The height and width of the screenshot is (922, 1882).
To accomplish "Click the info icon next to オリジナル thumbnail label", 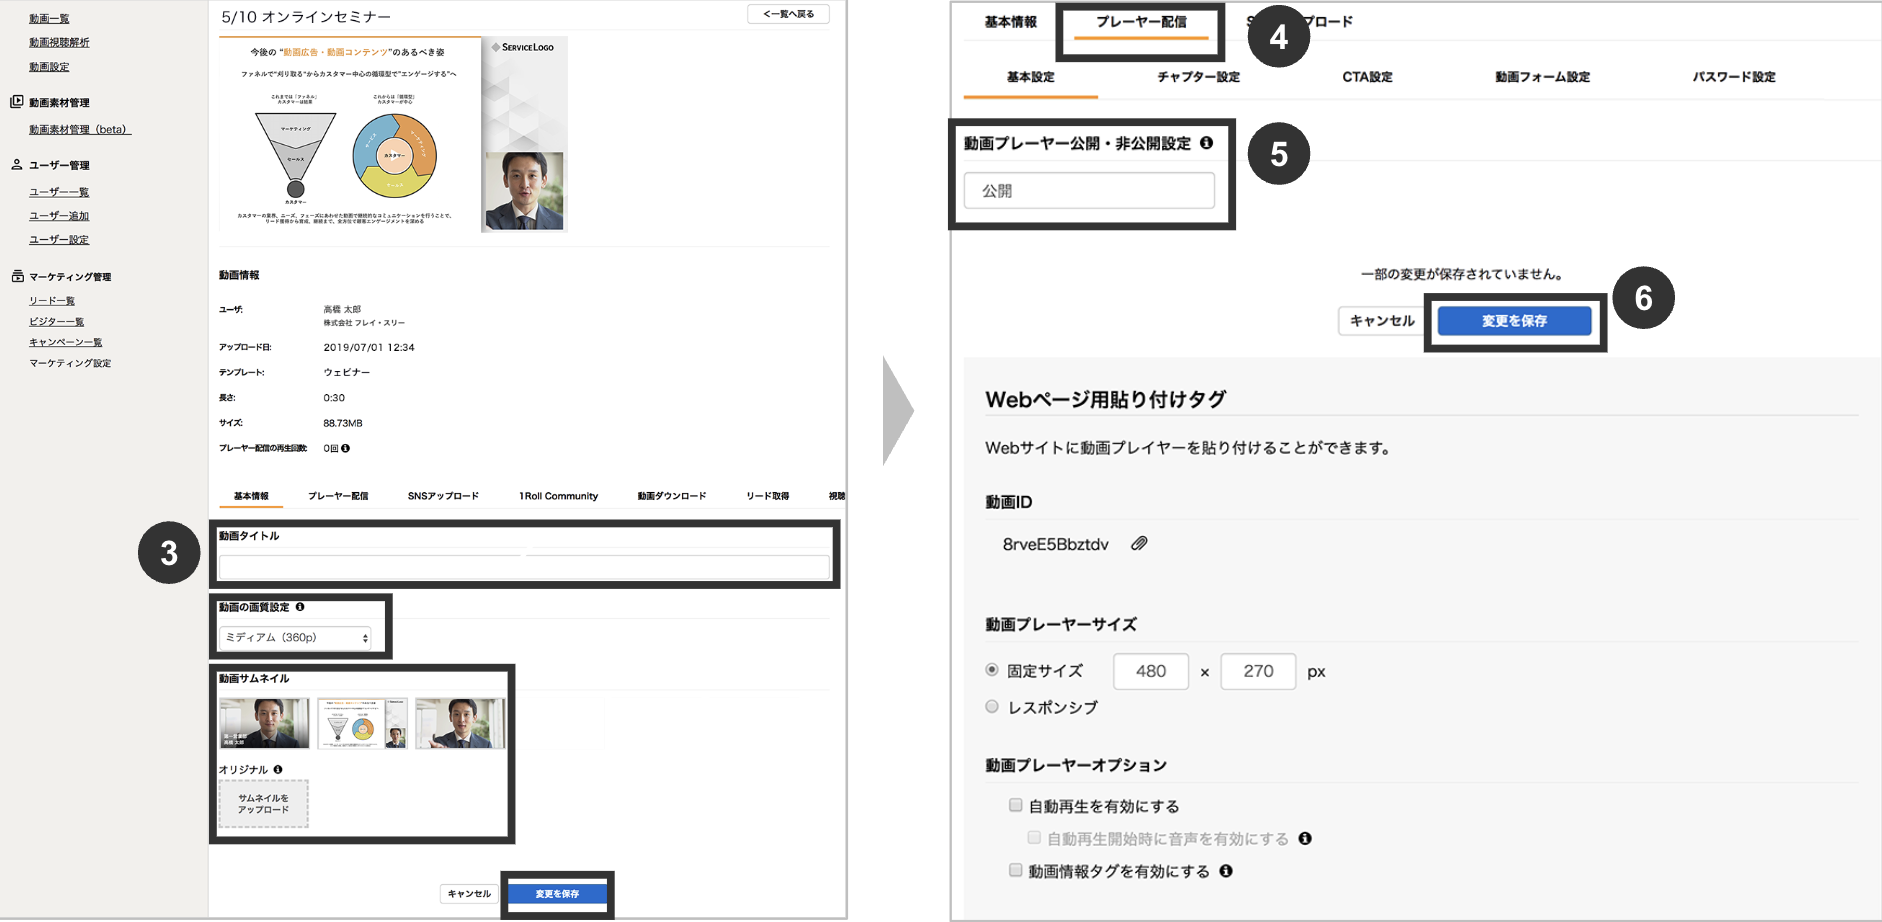I will pyautogui.click(x=276, y=770).
